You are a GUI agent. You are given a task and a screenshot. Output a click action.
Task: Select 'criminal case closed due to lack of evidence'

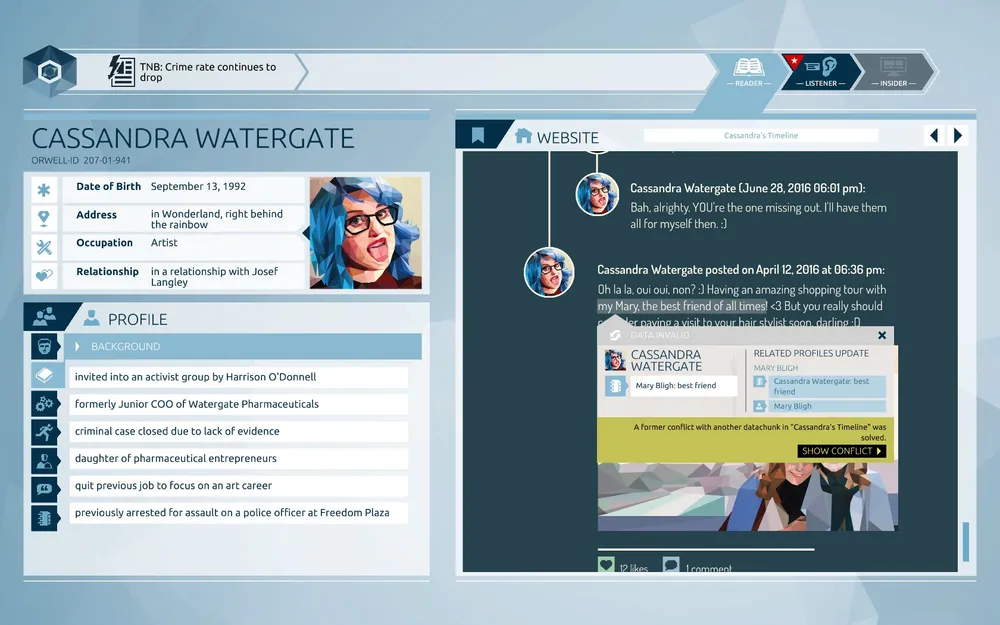239,431
